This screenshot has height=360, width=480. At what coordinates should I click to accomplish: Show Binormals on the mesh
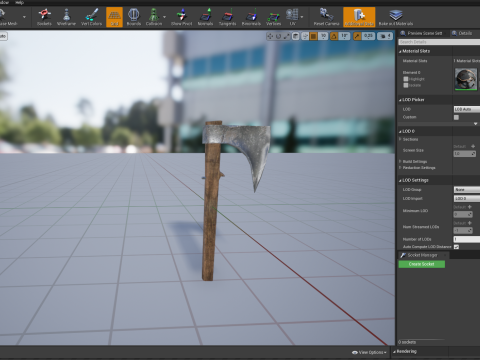pos(251,17)
